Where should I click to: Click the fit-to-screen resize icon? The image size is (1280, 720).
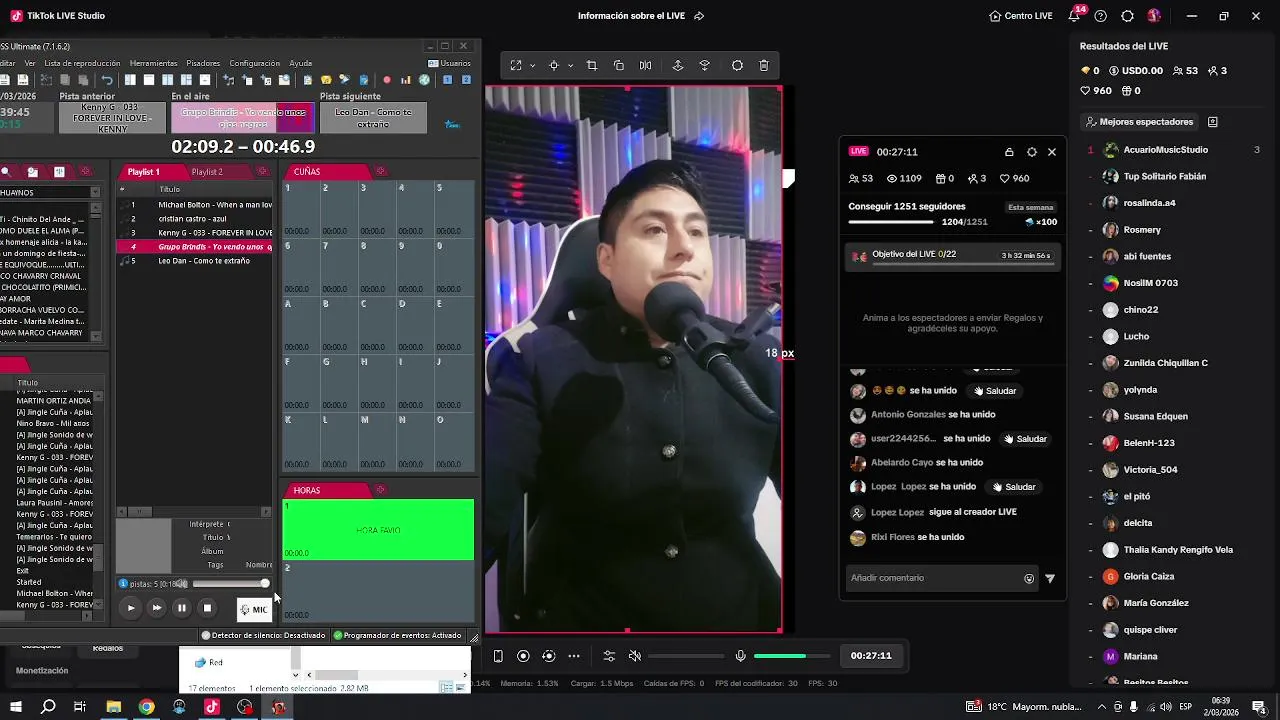point(516,66)
